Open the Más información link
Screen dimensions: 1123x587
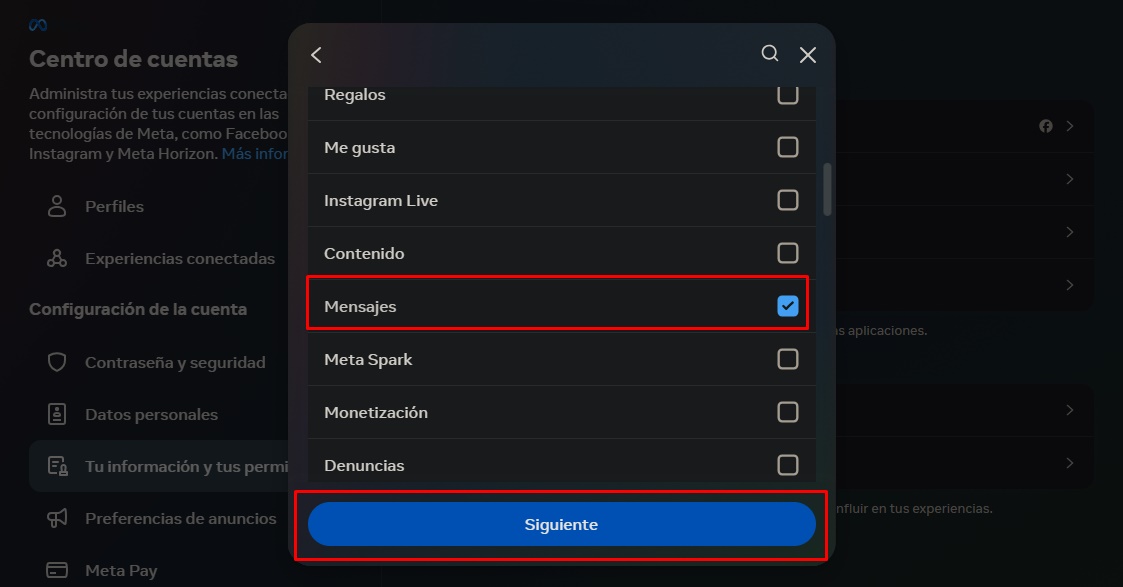[x=255, y=154]
